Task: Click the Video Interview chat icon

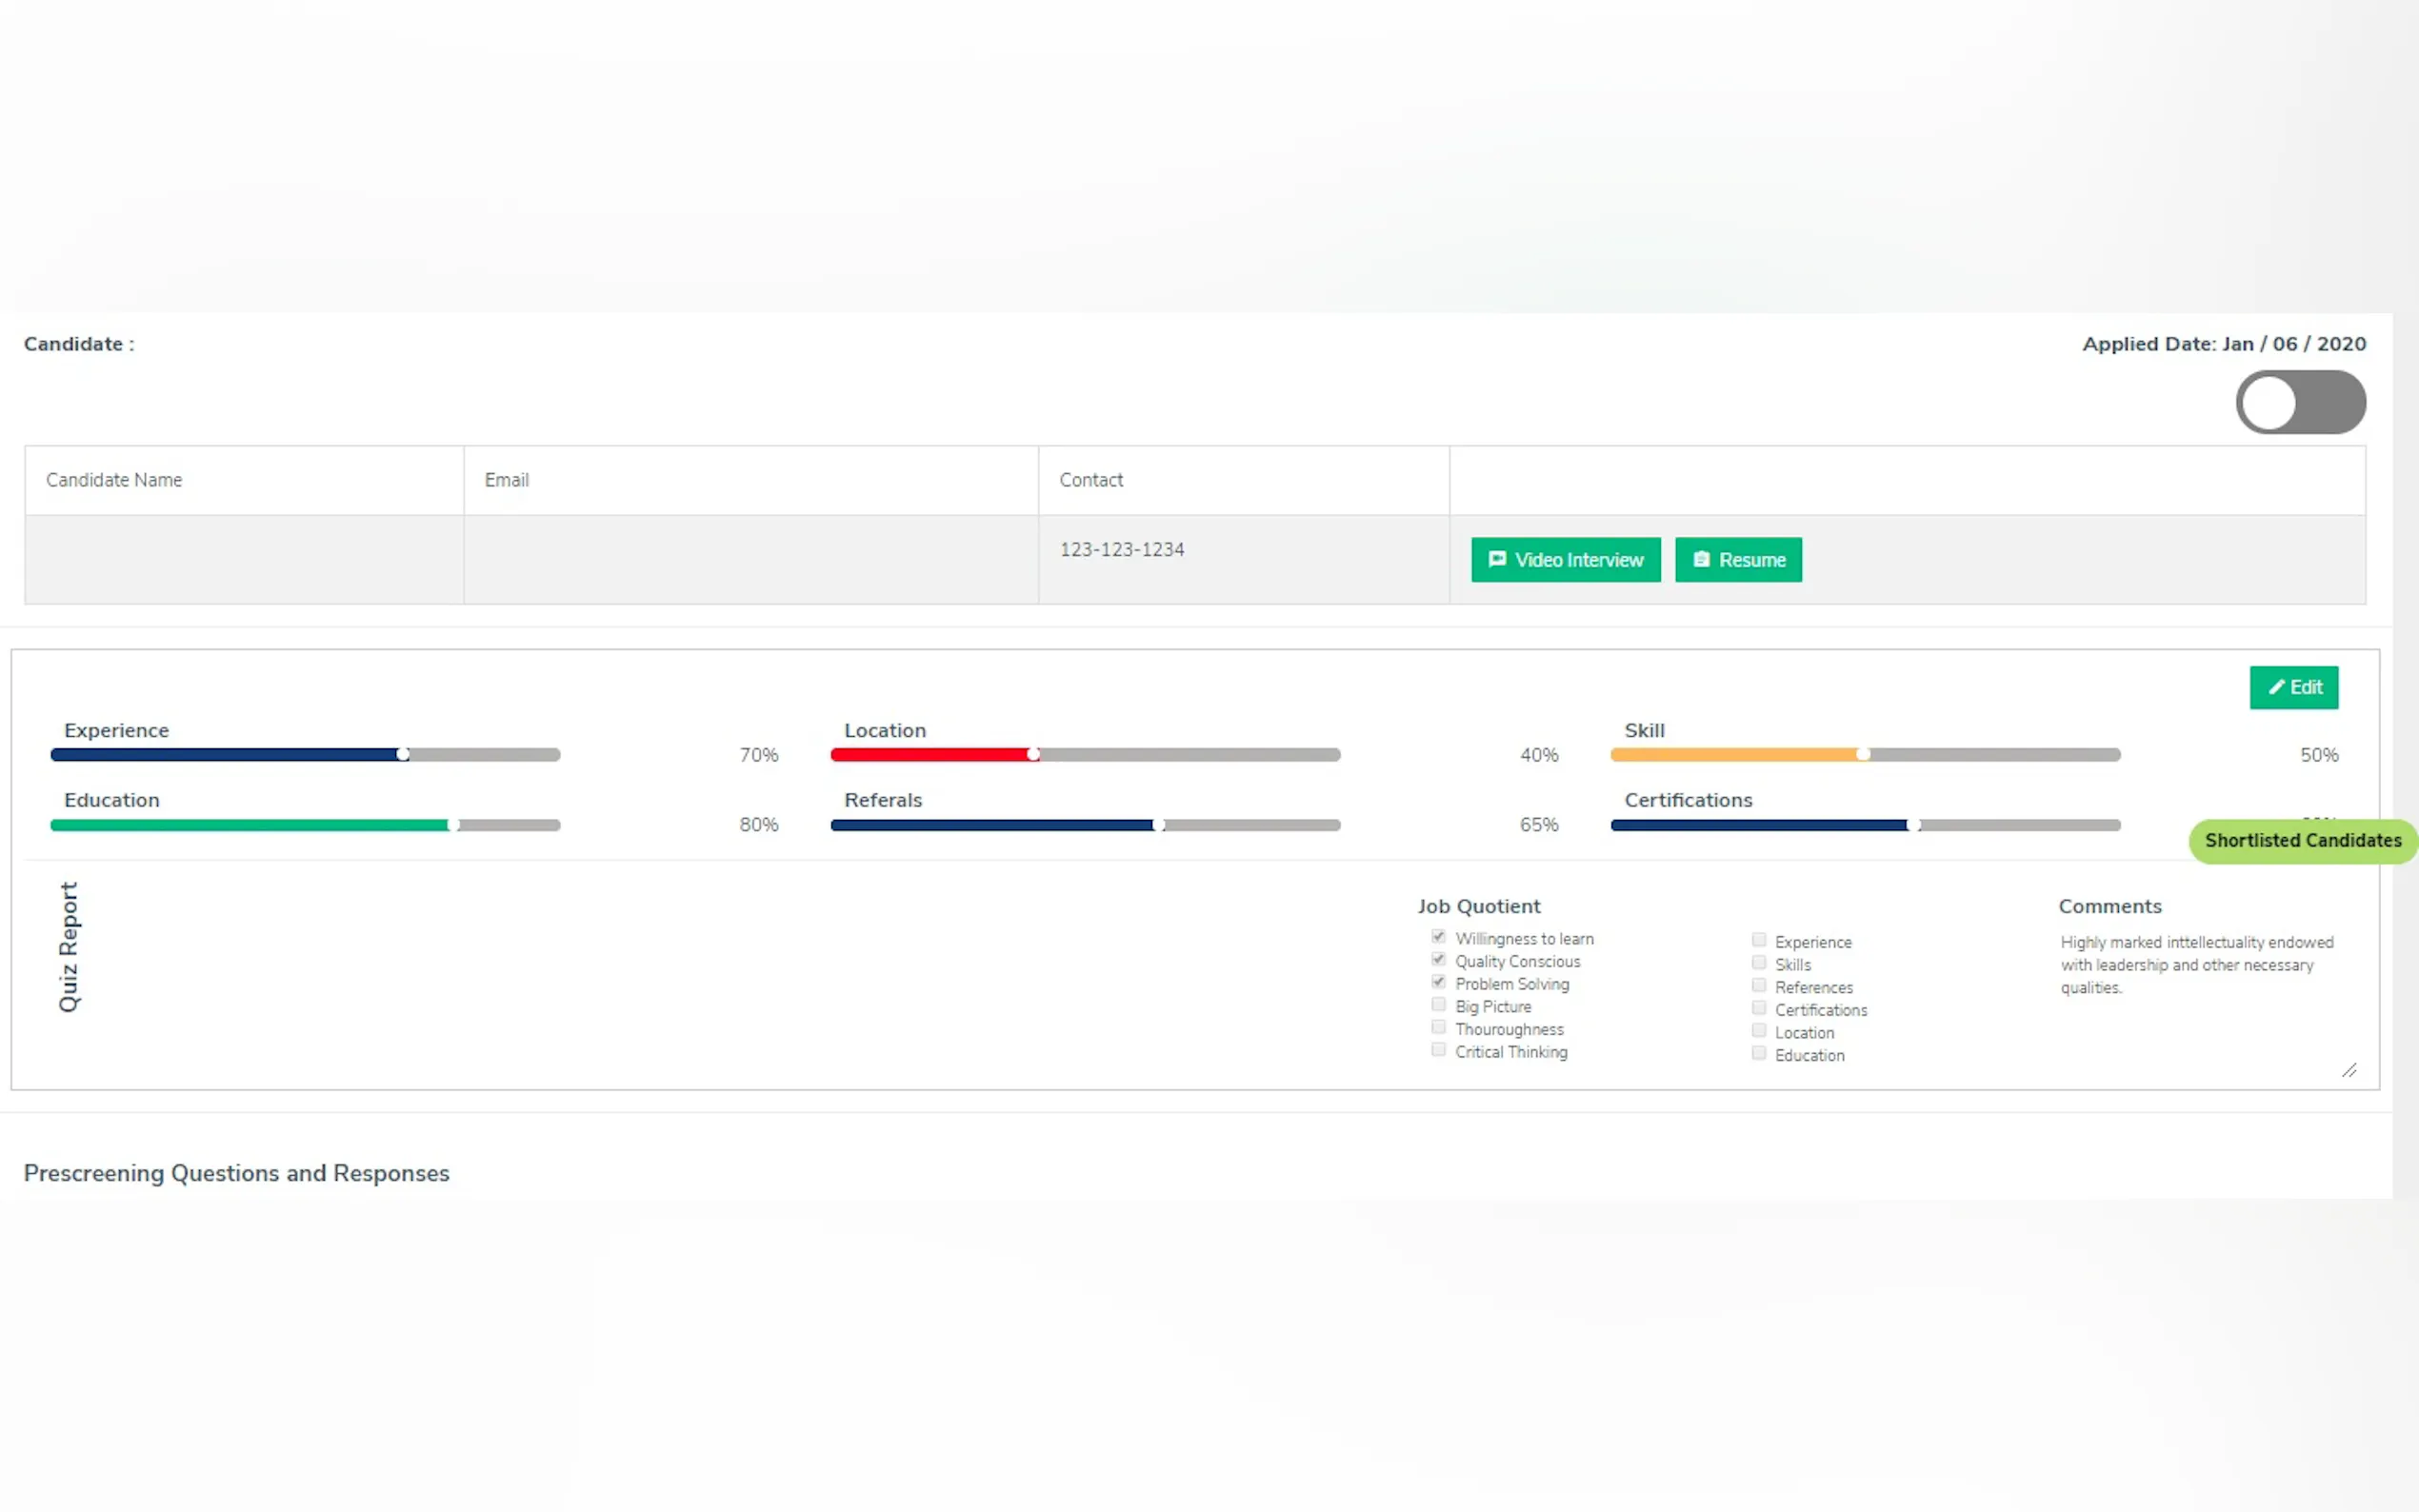Action: click(x=1496, y=559)
